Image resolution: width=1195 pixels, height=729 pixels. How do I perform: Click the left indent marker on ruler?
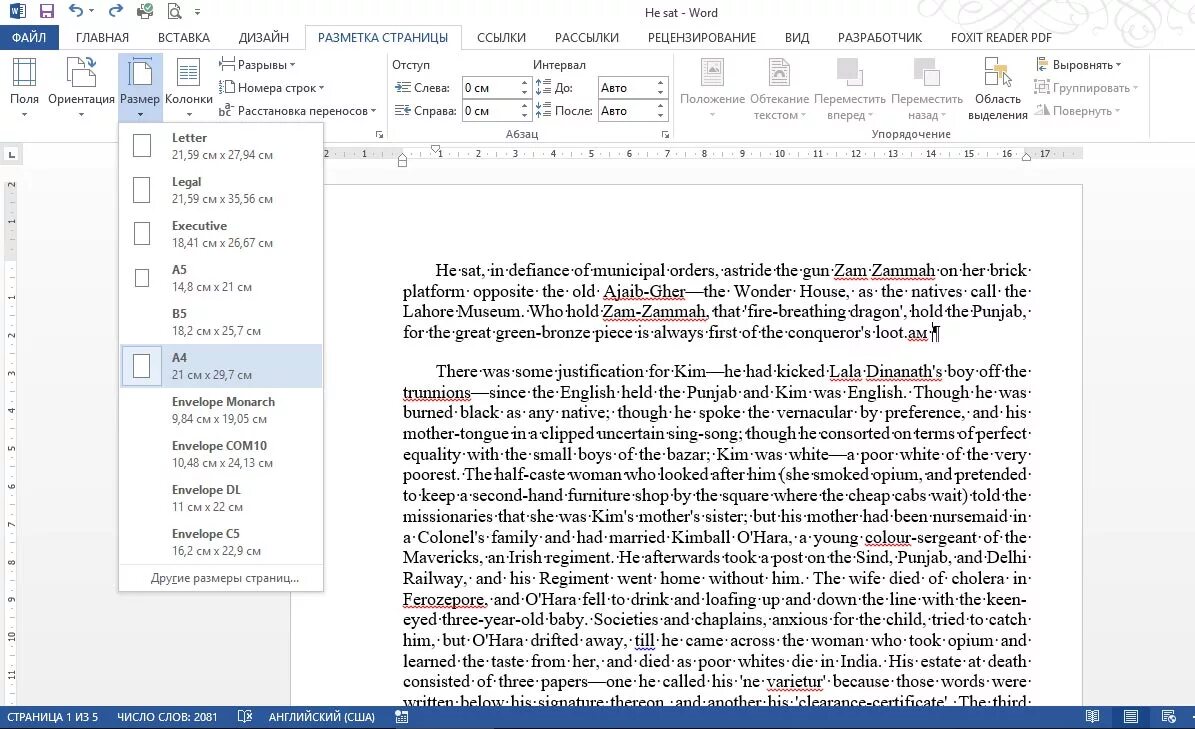point(402,160)
